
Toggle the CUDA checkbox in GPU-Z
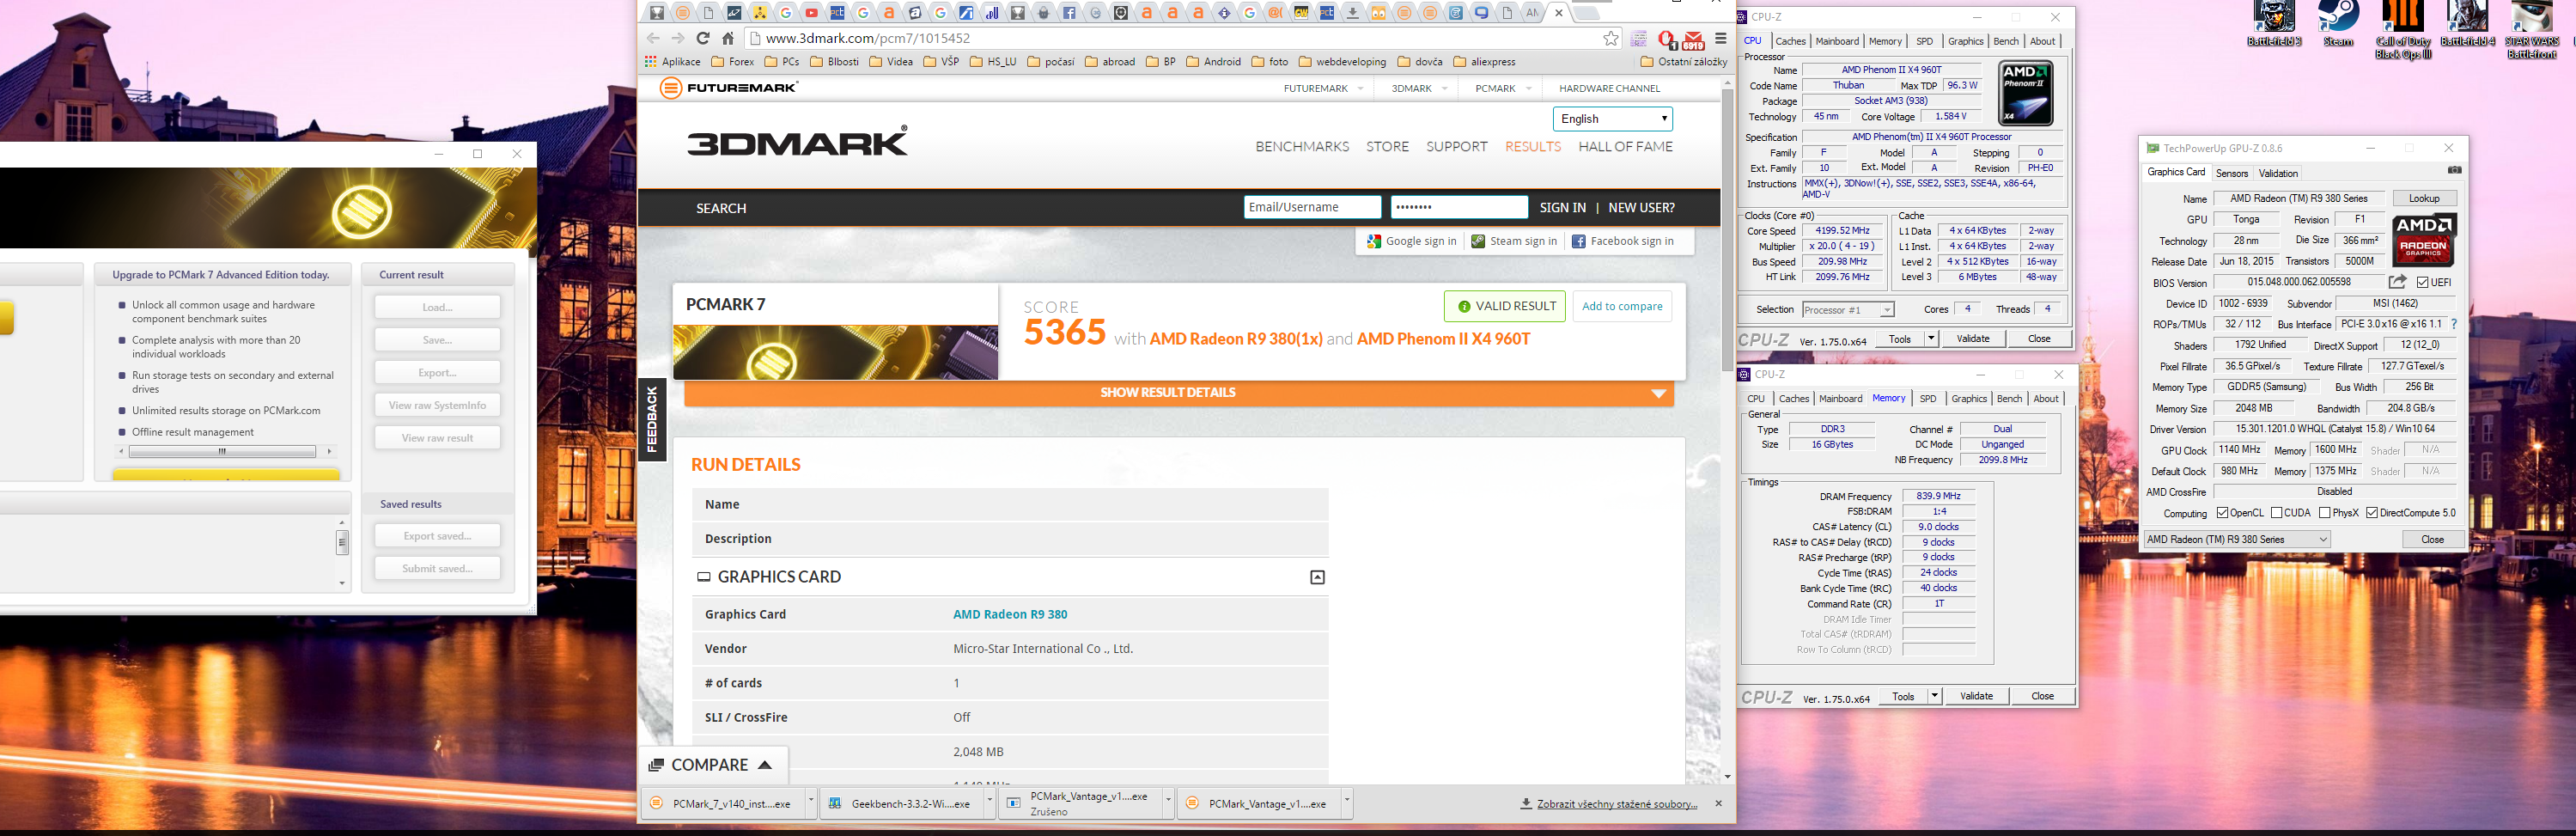[x=2276, y=513]
